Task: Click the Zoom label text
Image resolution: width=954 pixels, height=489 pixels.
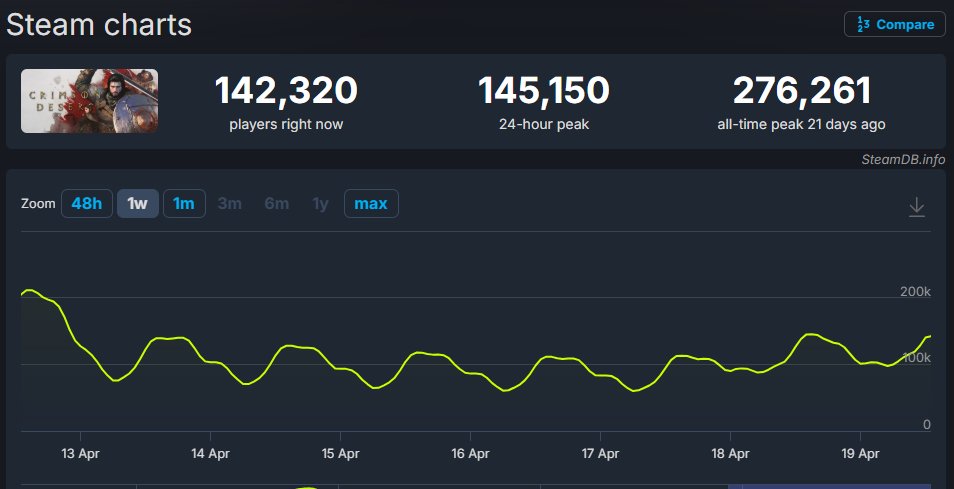Action: click(38, 204)
